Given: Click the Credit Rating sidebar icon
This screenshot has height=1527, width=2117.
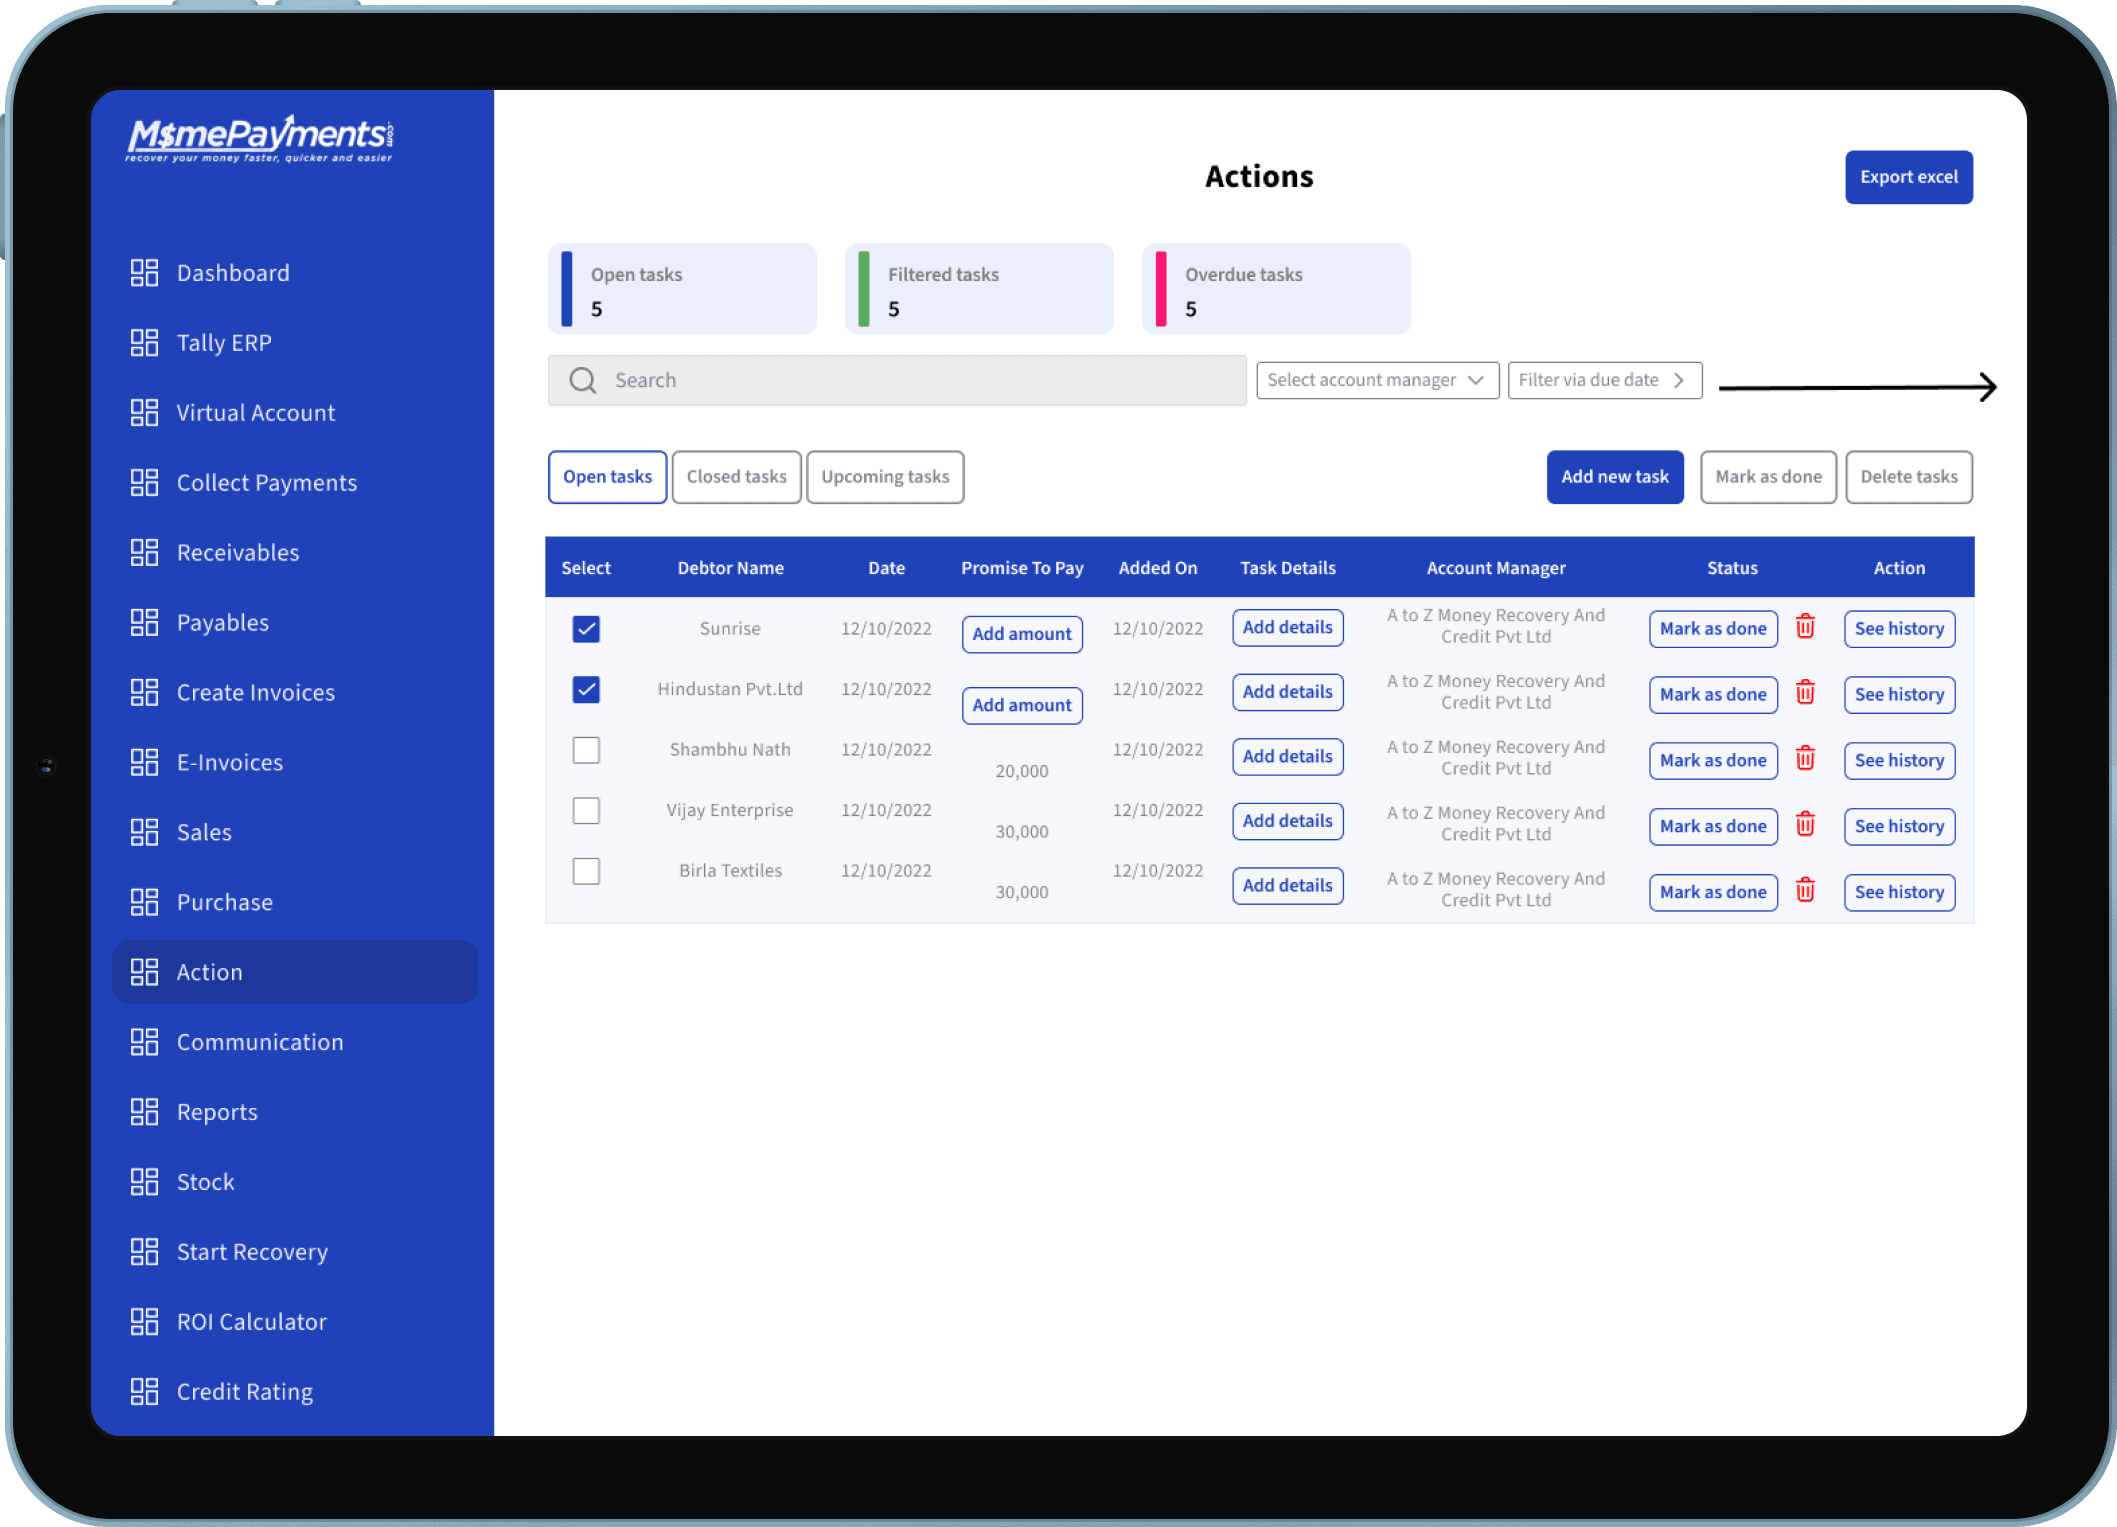Looking at the screenshot, I should (x=144, y=1391).
